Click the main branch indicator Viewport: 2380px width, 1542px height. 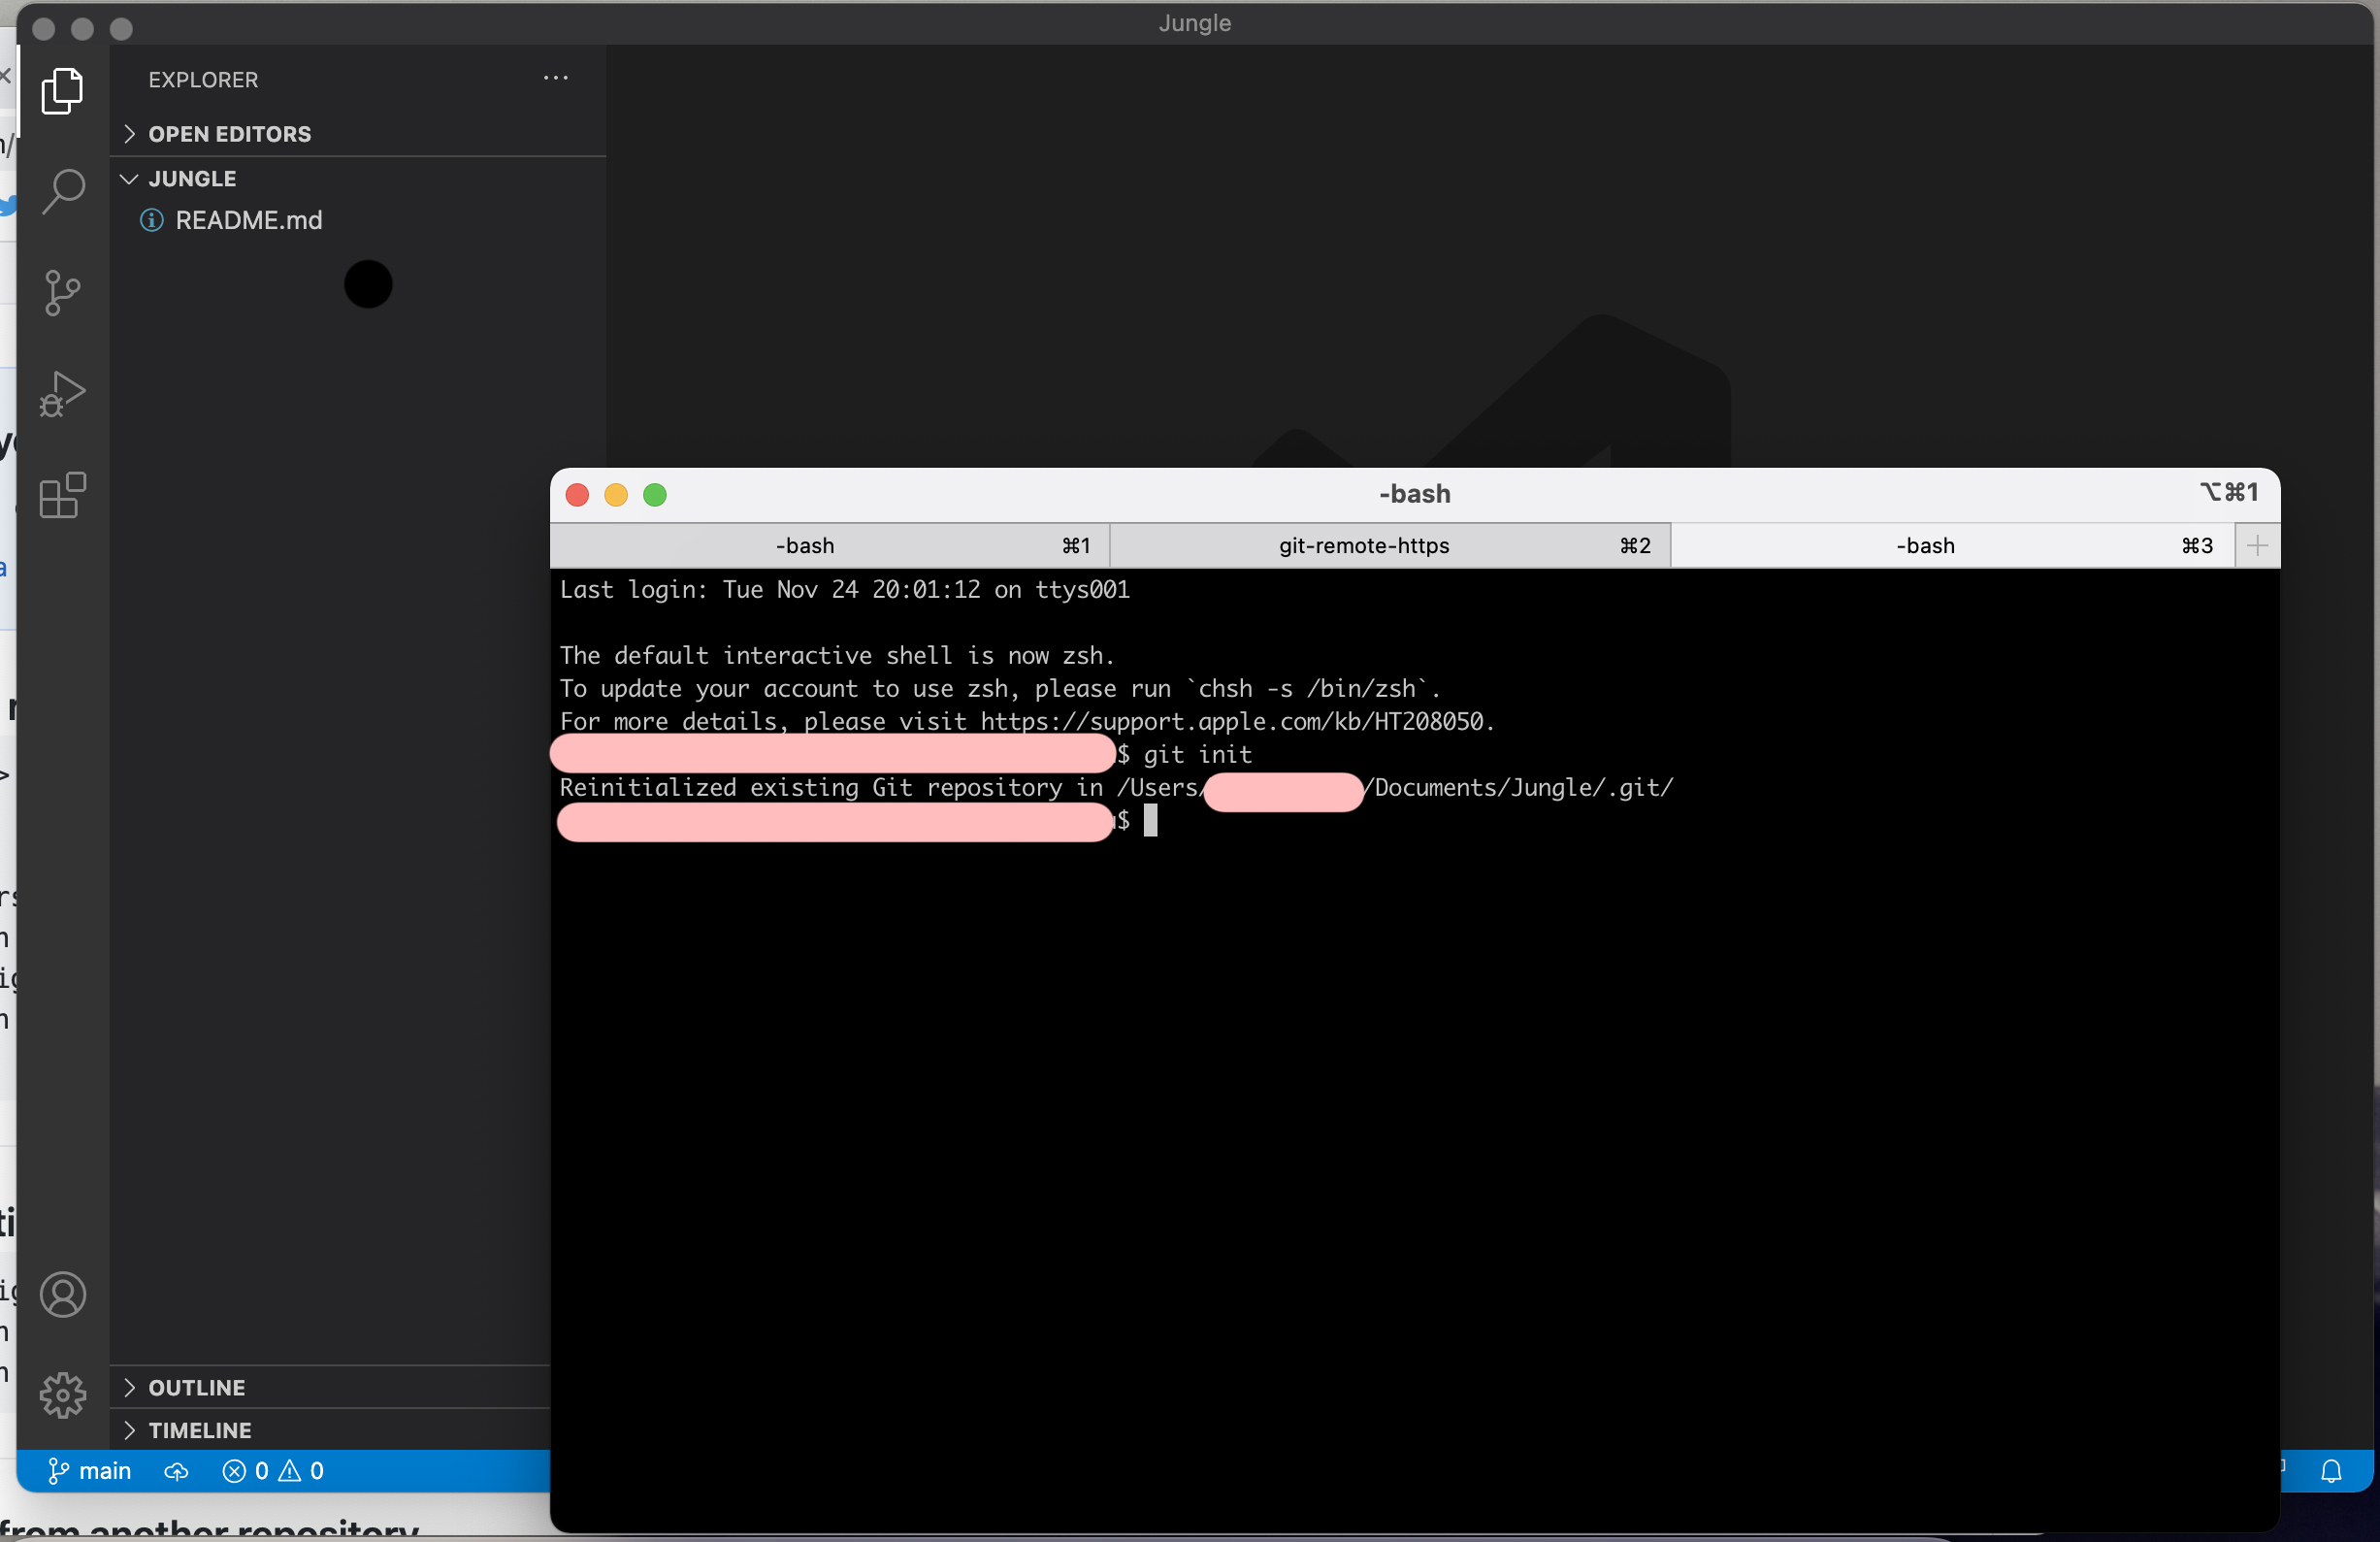coord(90,1471)
